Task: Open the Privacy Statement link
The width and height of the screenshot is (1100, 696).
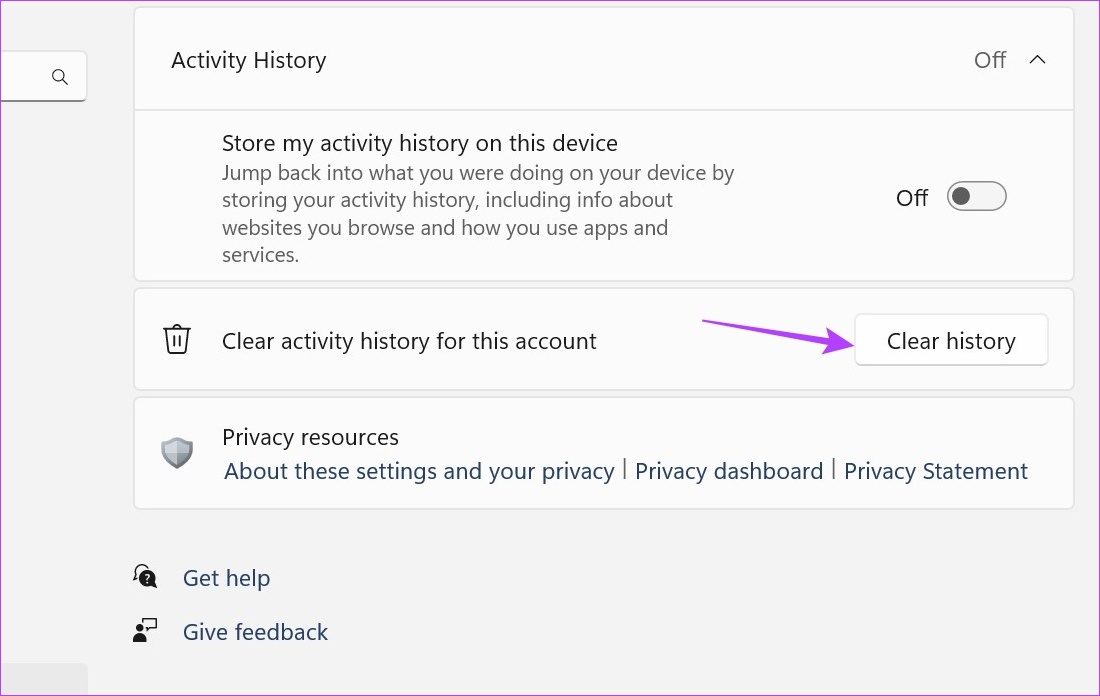Action: pyautogui.click(x=935, y=471)
